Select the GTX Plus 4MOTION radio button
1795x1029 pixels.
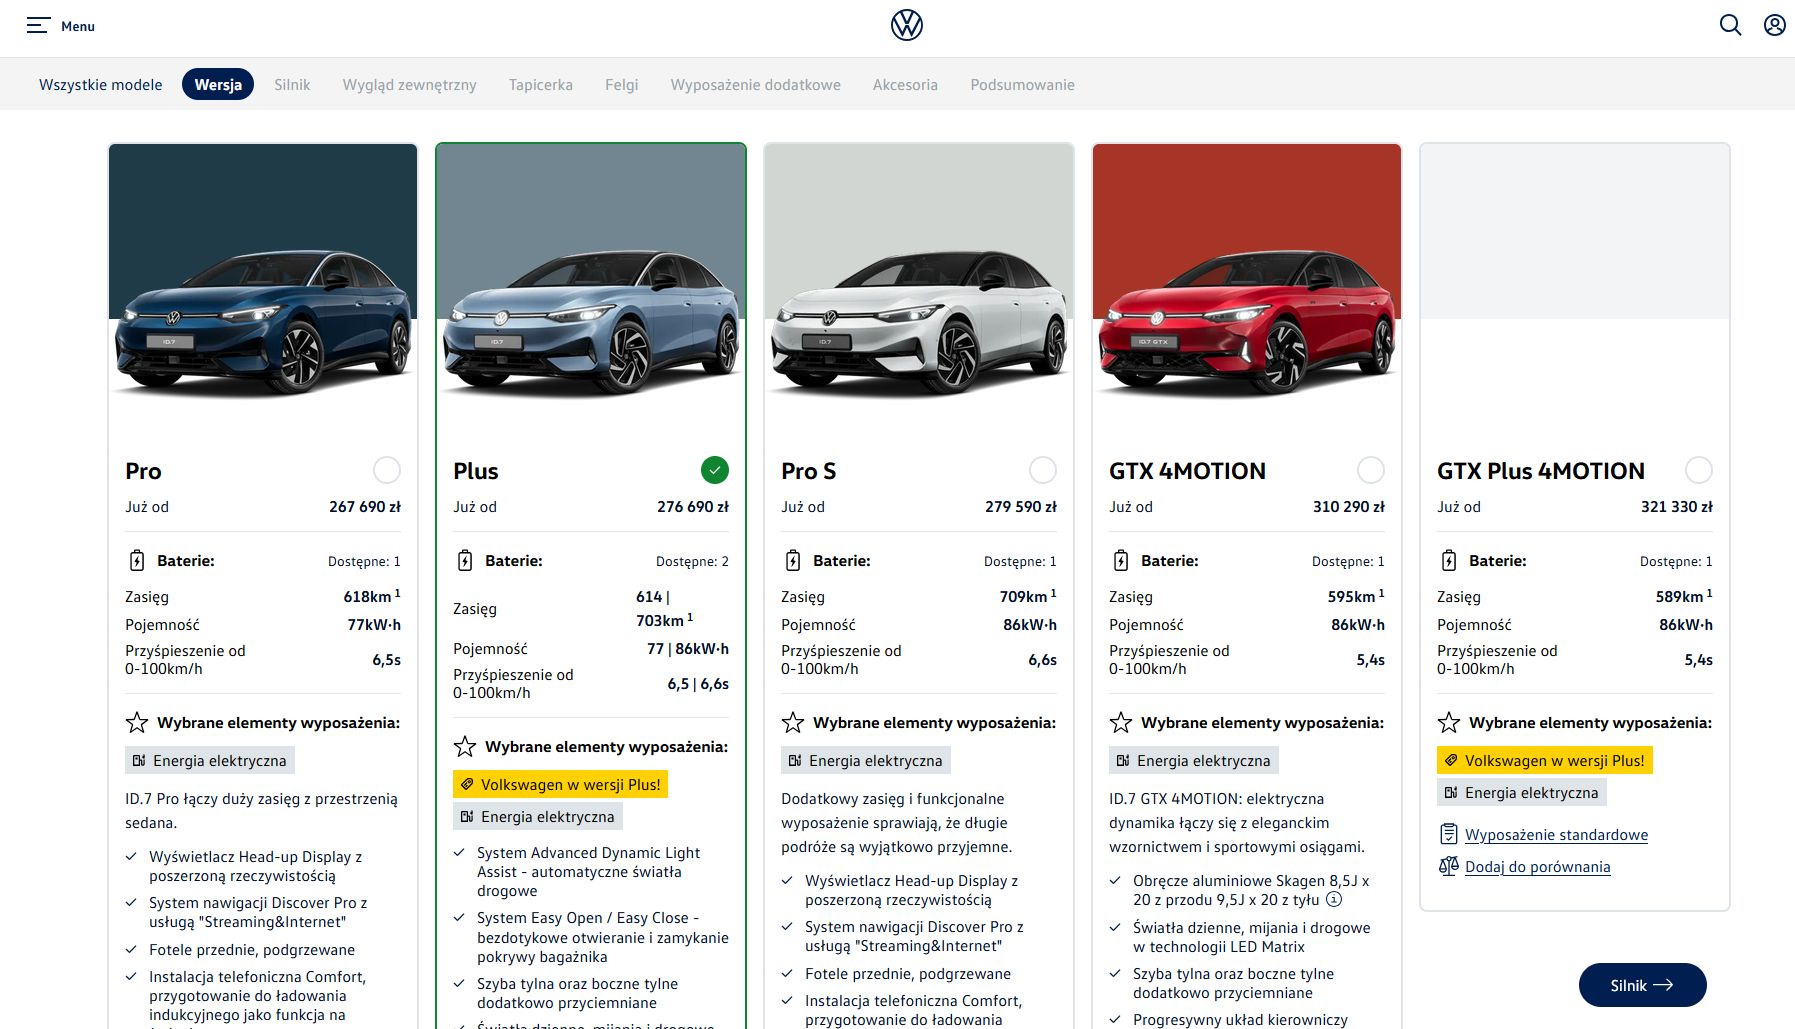click(x=1699, y=470)
